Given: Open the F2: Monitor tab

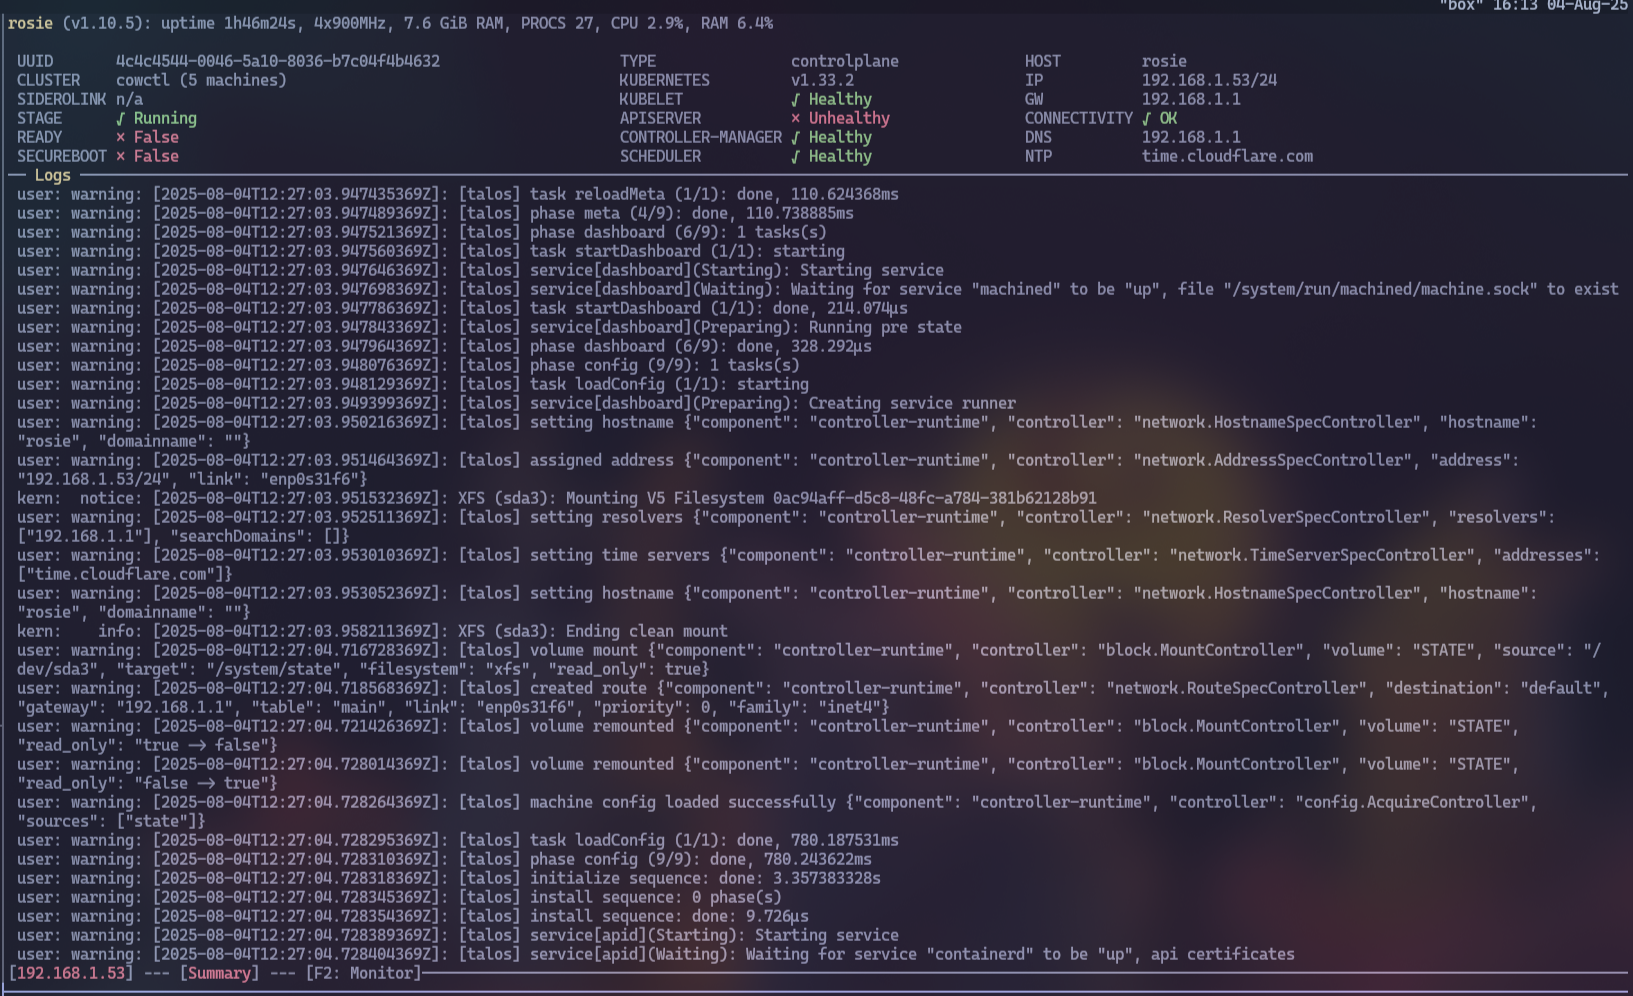Looking at the screenshot, I should [364, 973].
